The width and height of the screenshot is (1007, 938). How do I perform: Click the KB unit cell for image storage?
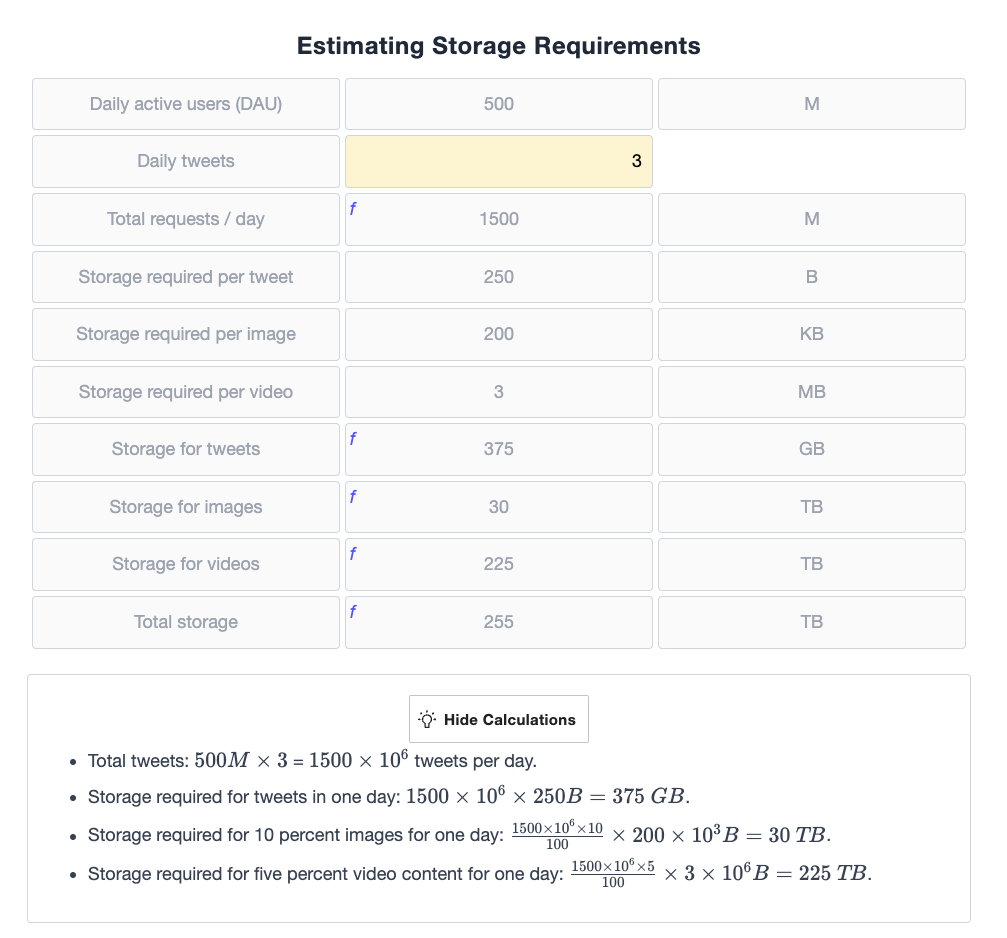812,334
